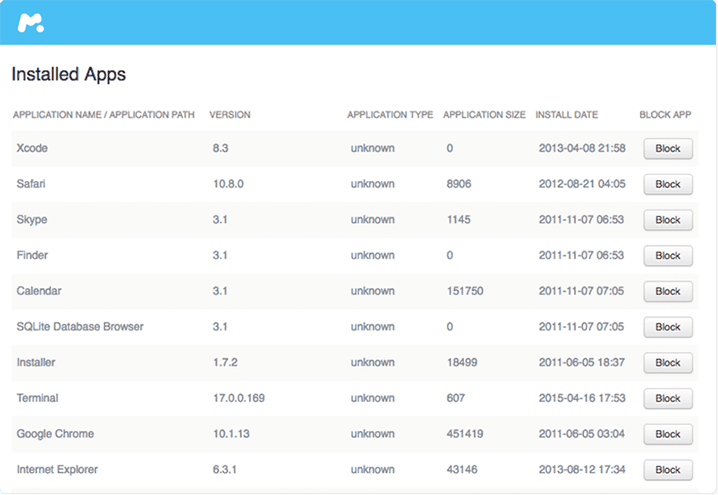This screenshot has height=495, width=718.
Task: Block SQLite Database Browser
Action: [668, 327]
